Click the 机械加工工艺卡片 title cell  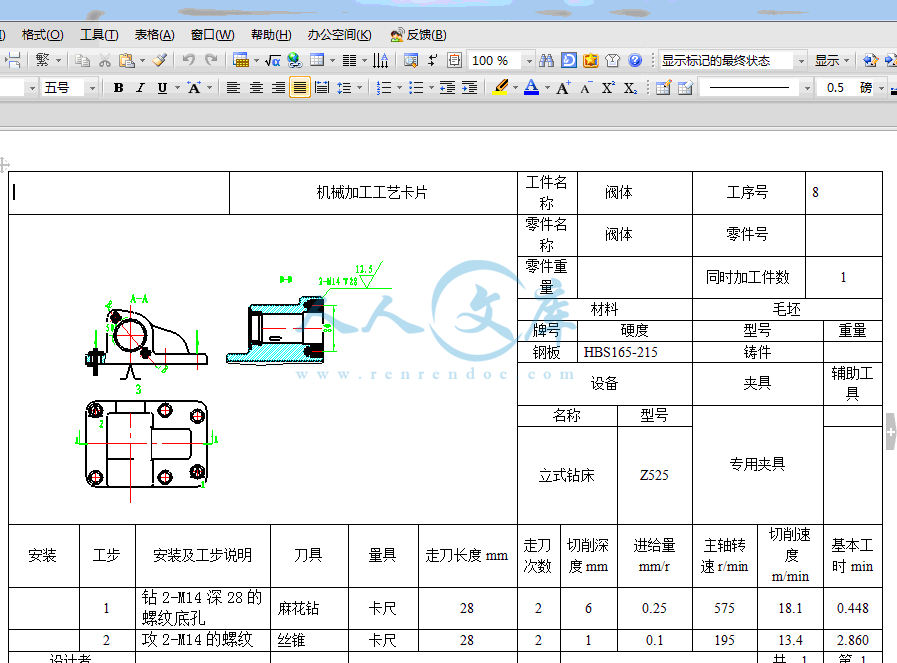click(x=373, y=193)
